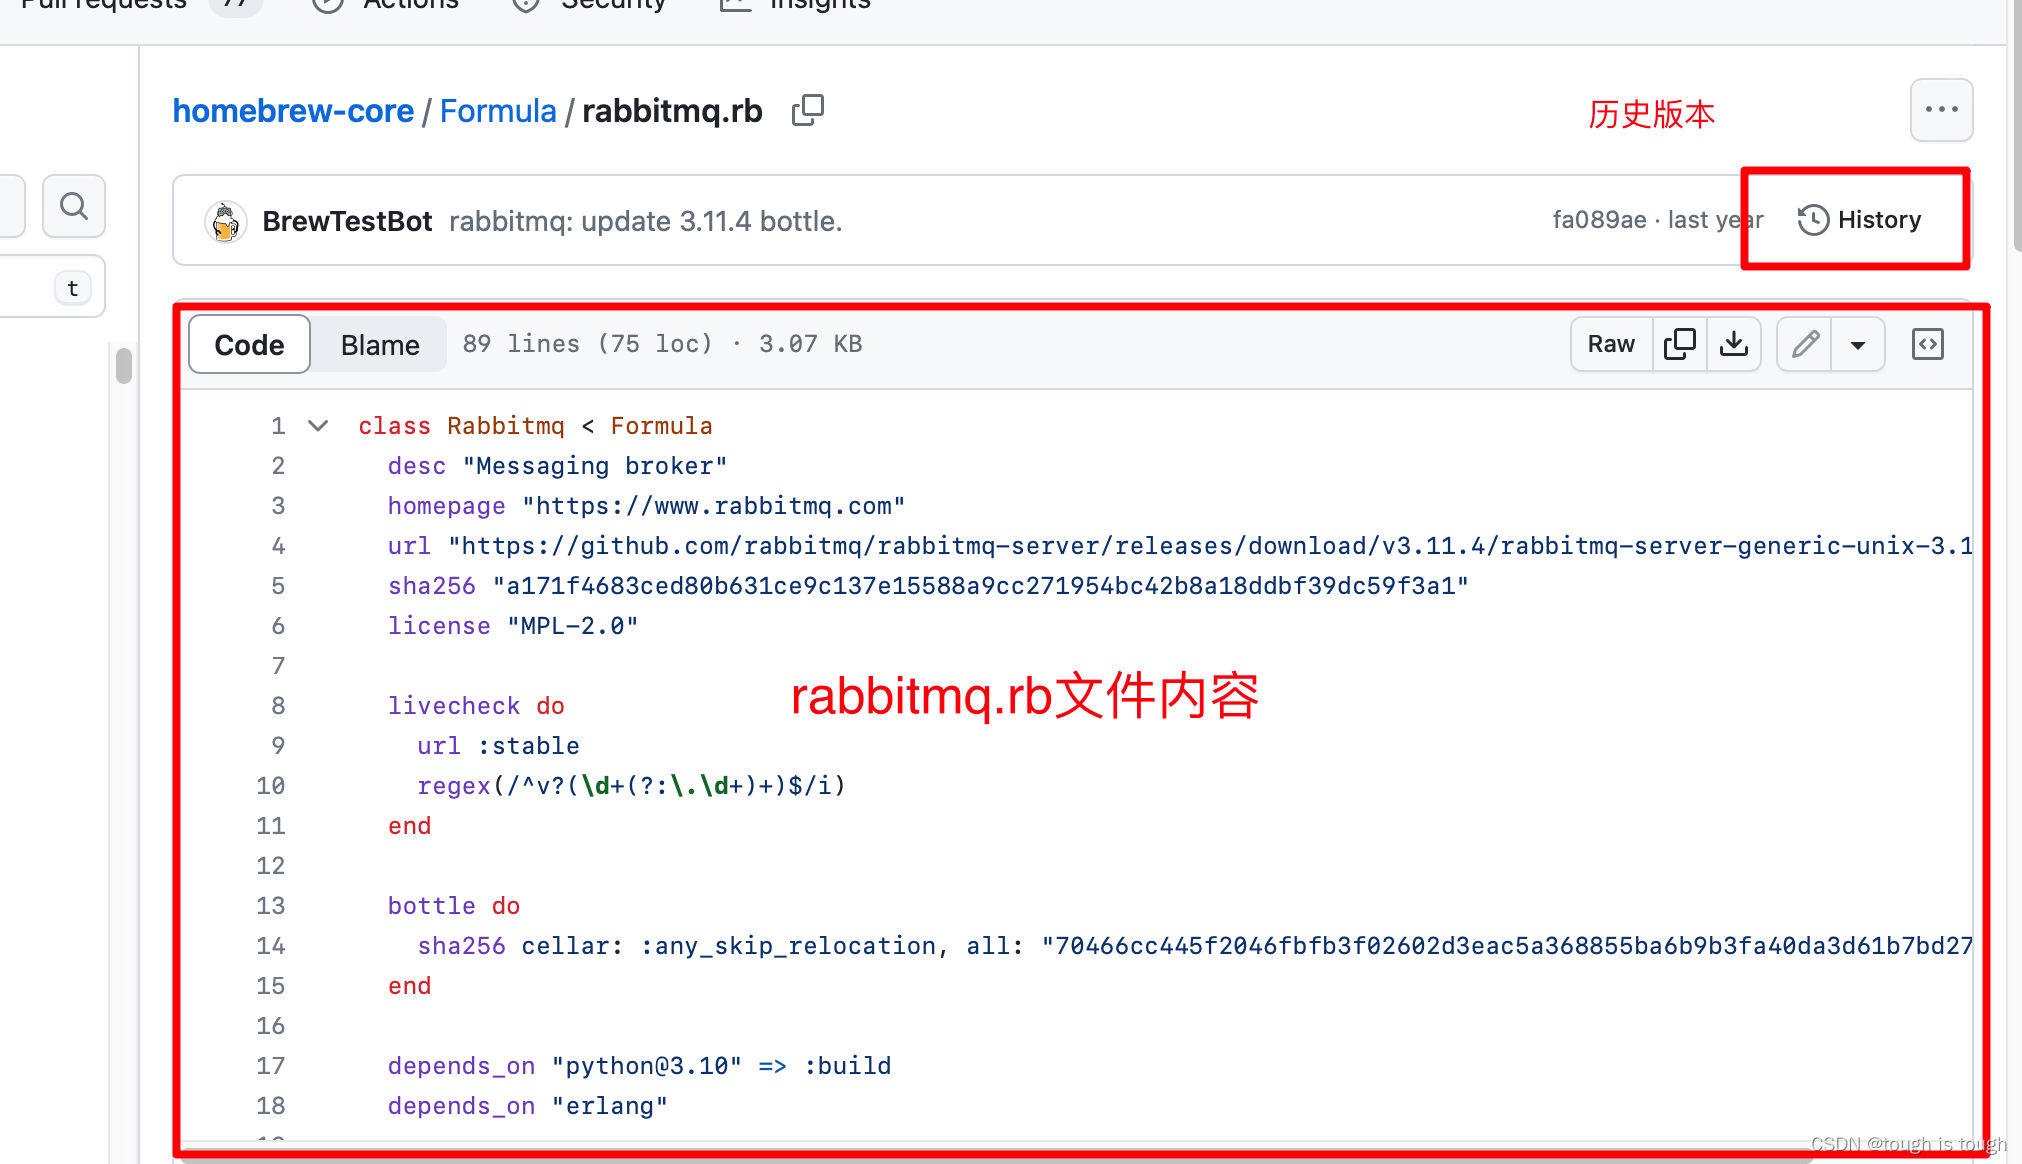Image resolution: width=2022 pixels, height=1164 pixels.
Task: Open the symbols panel icon
Action: [x=1927, y=344]
